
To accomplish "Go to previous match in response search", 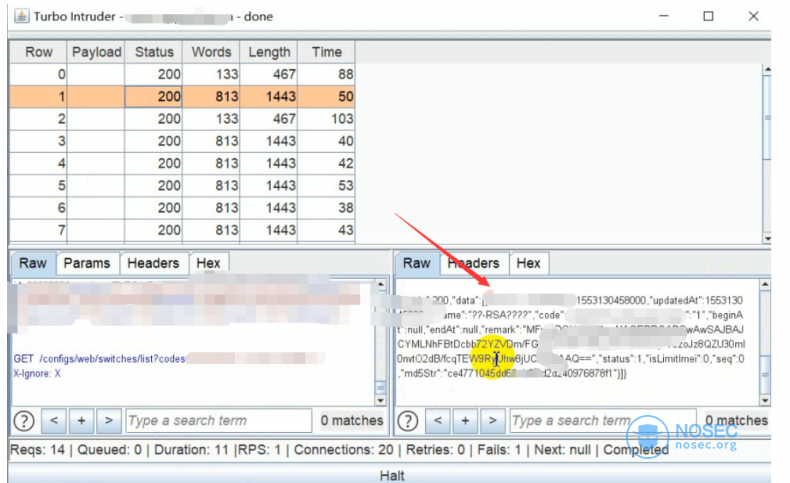I will coord(438,421).
